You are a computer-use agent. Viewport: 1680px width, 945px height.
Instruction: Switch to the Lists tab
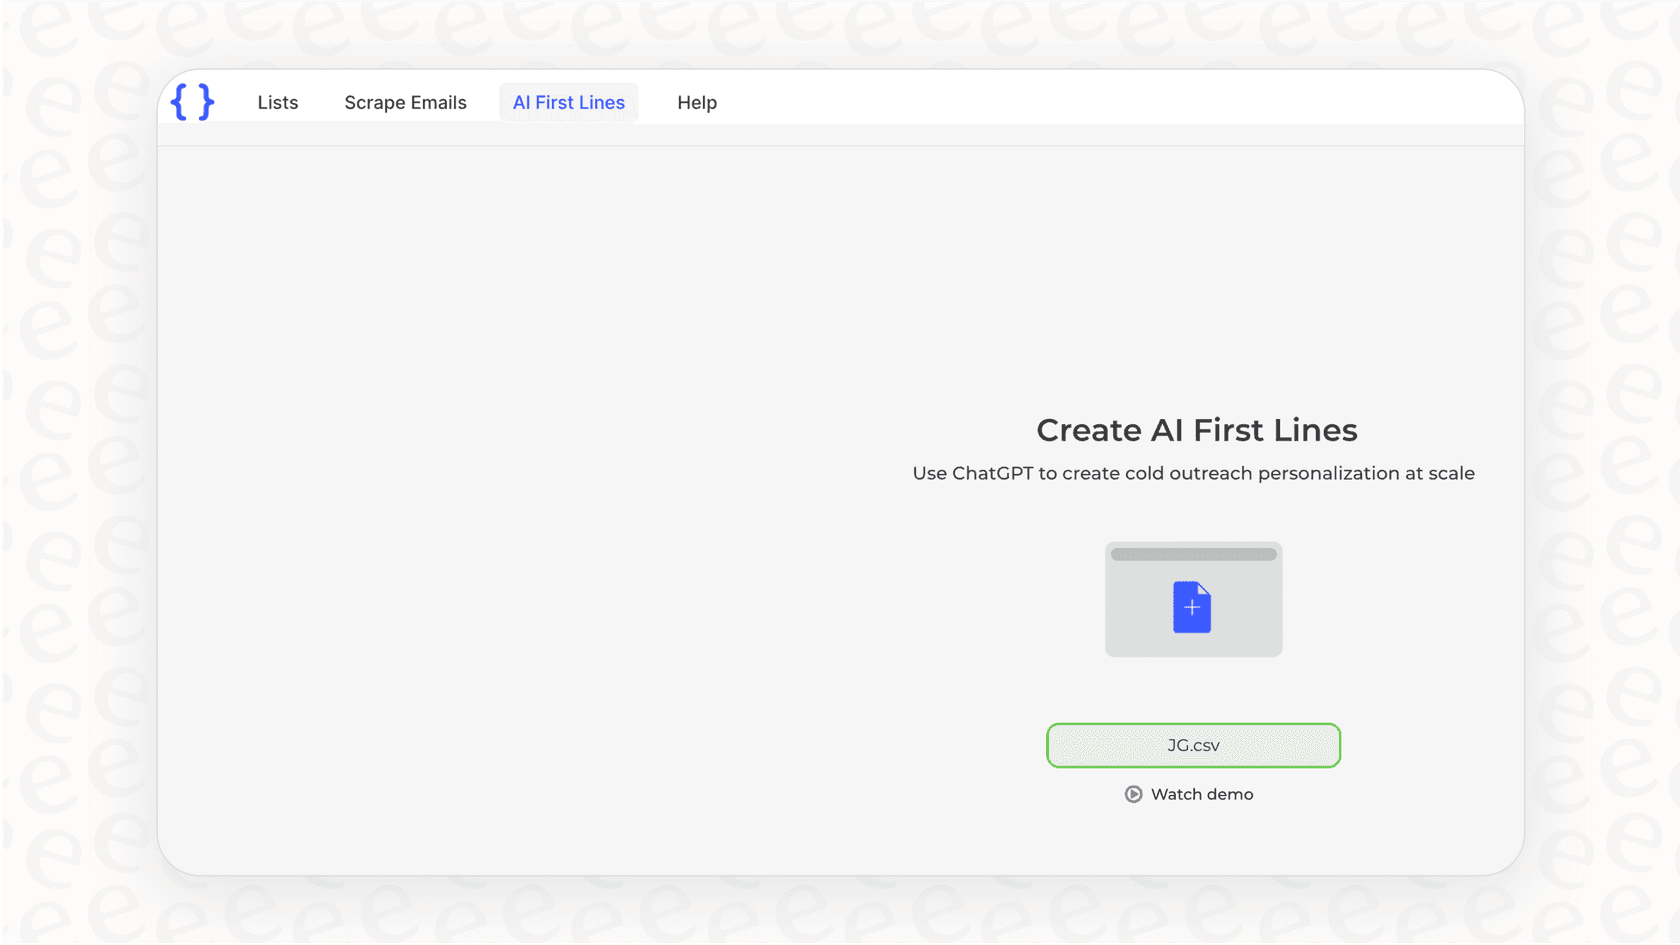click(x=278, y=102)
